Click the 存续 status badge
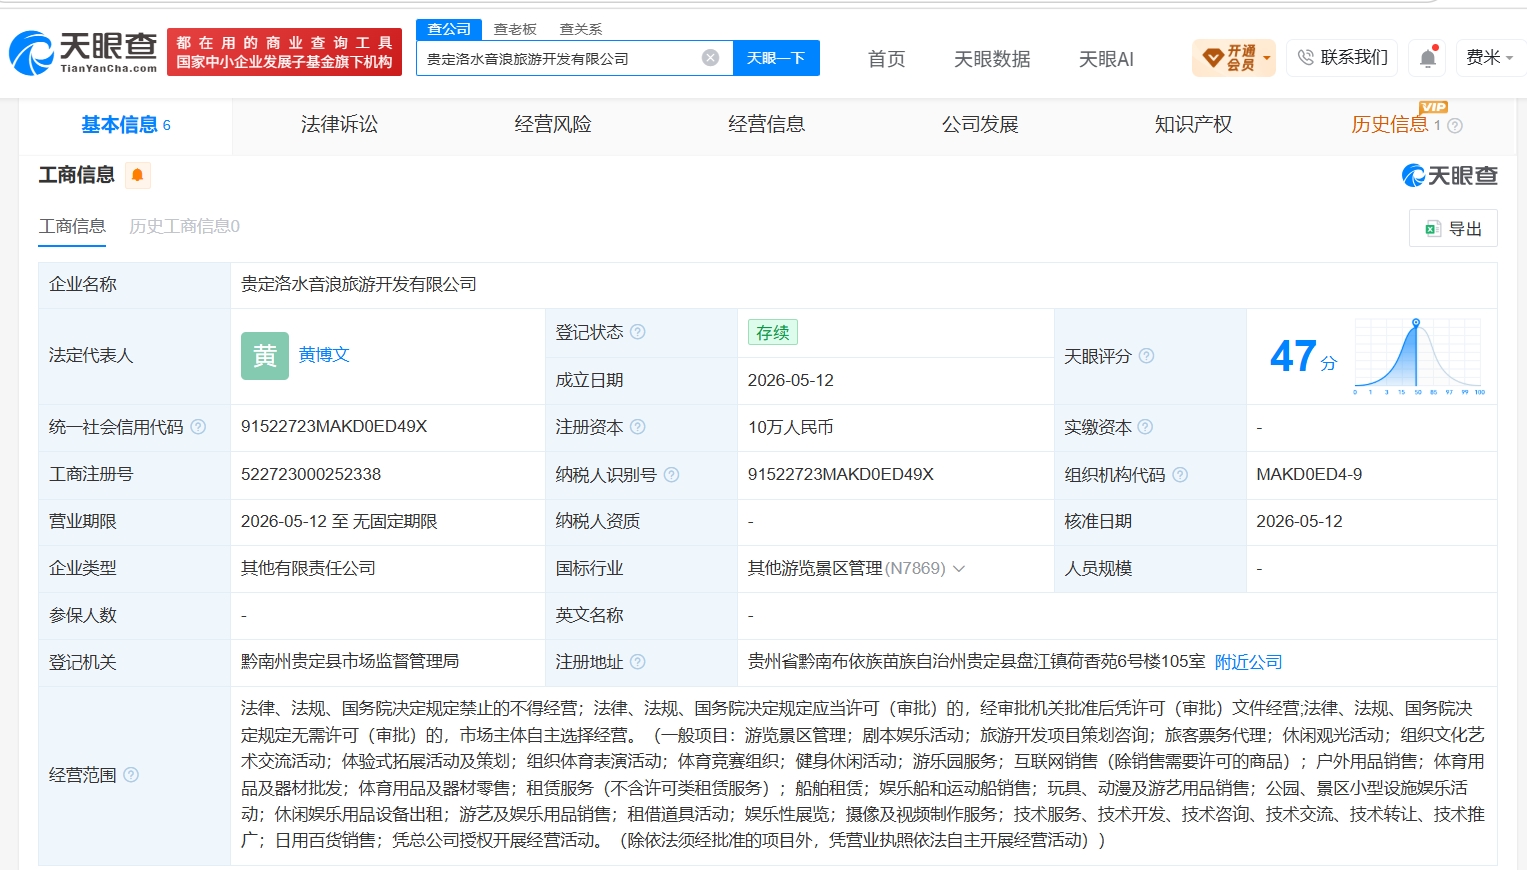The image size is (1527, 870). pos(772,332)
